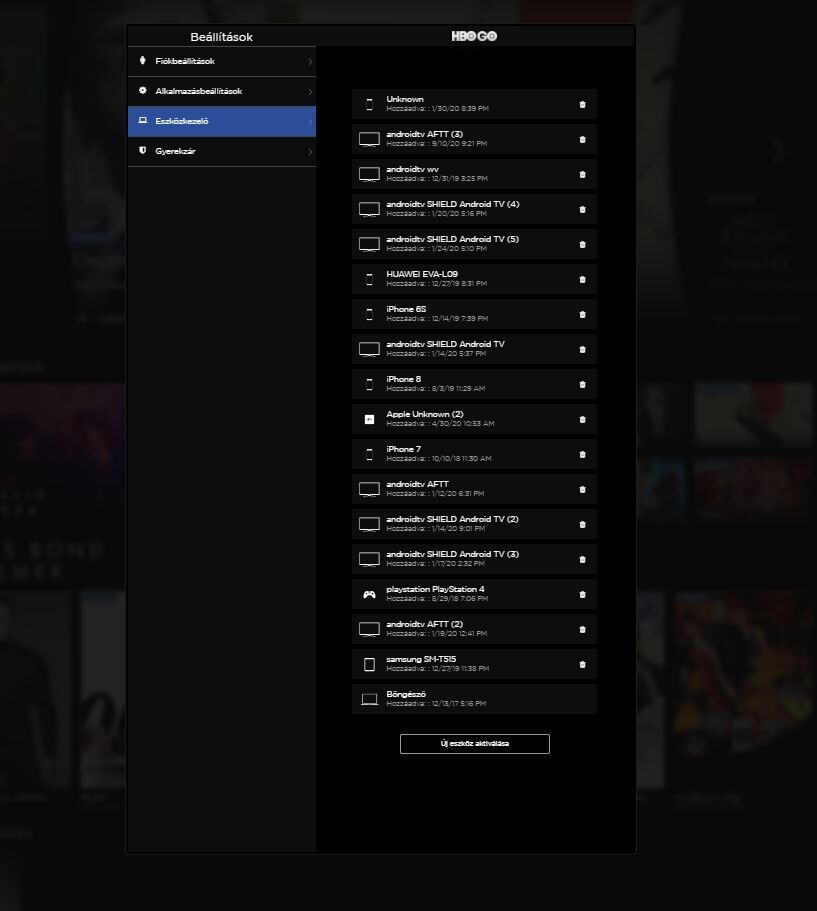Image resolution: width=817 pixels, height=911 pixels.
Task: Remove androidtv SHIELD Android TV (4) device
Action: [x=582, y=210]
